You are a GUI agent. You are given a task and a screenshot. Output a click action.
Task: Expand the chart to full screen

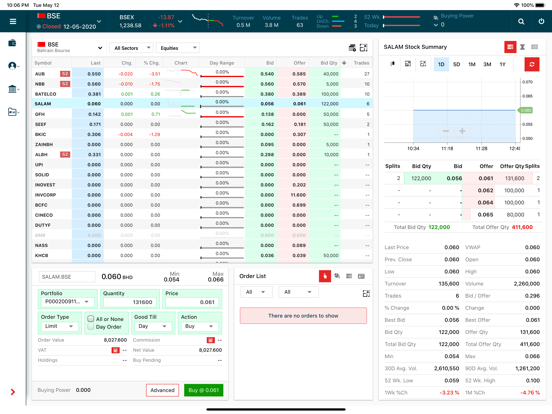423,64
